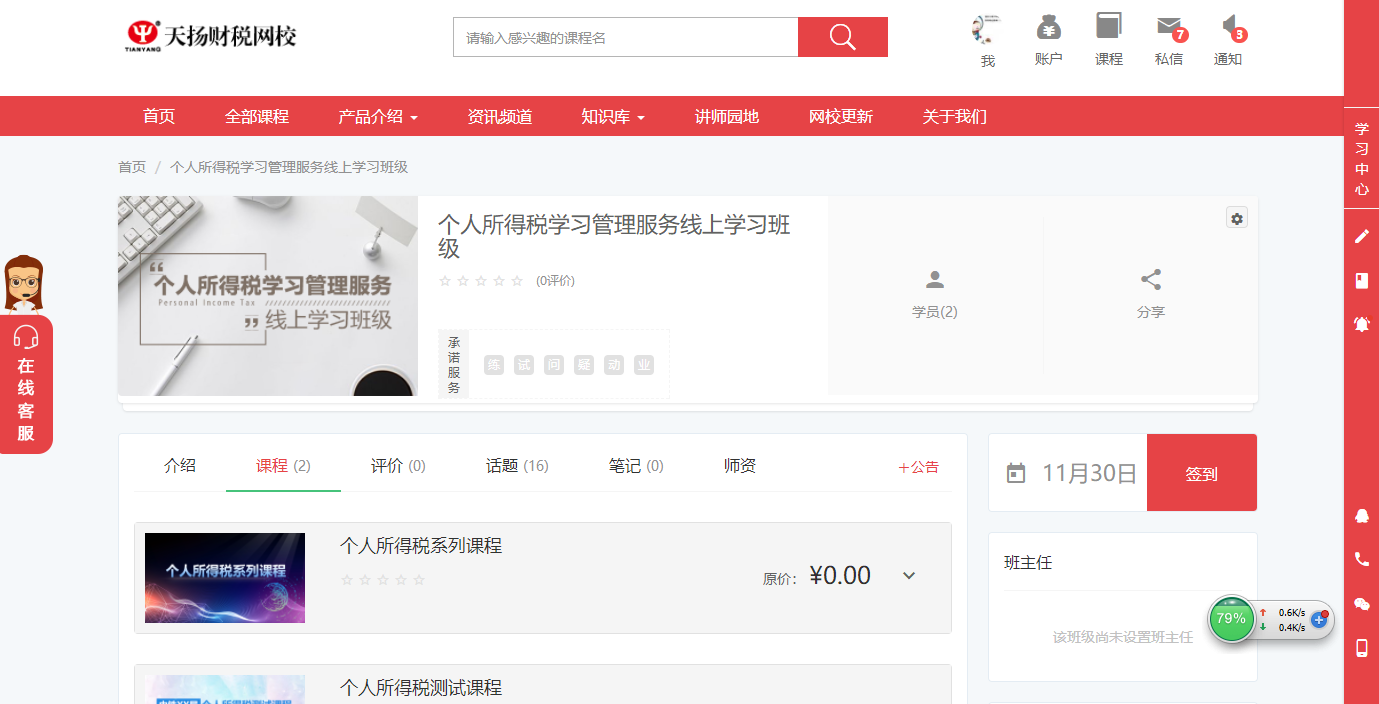Expand the 产品介绍 dropdown menu
This screenshot has width=1379, height=704.
(x=378, y=117)
